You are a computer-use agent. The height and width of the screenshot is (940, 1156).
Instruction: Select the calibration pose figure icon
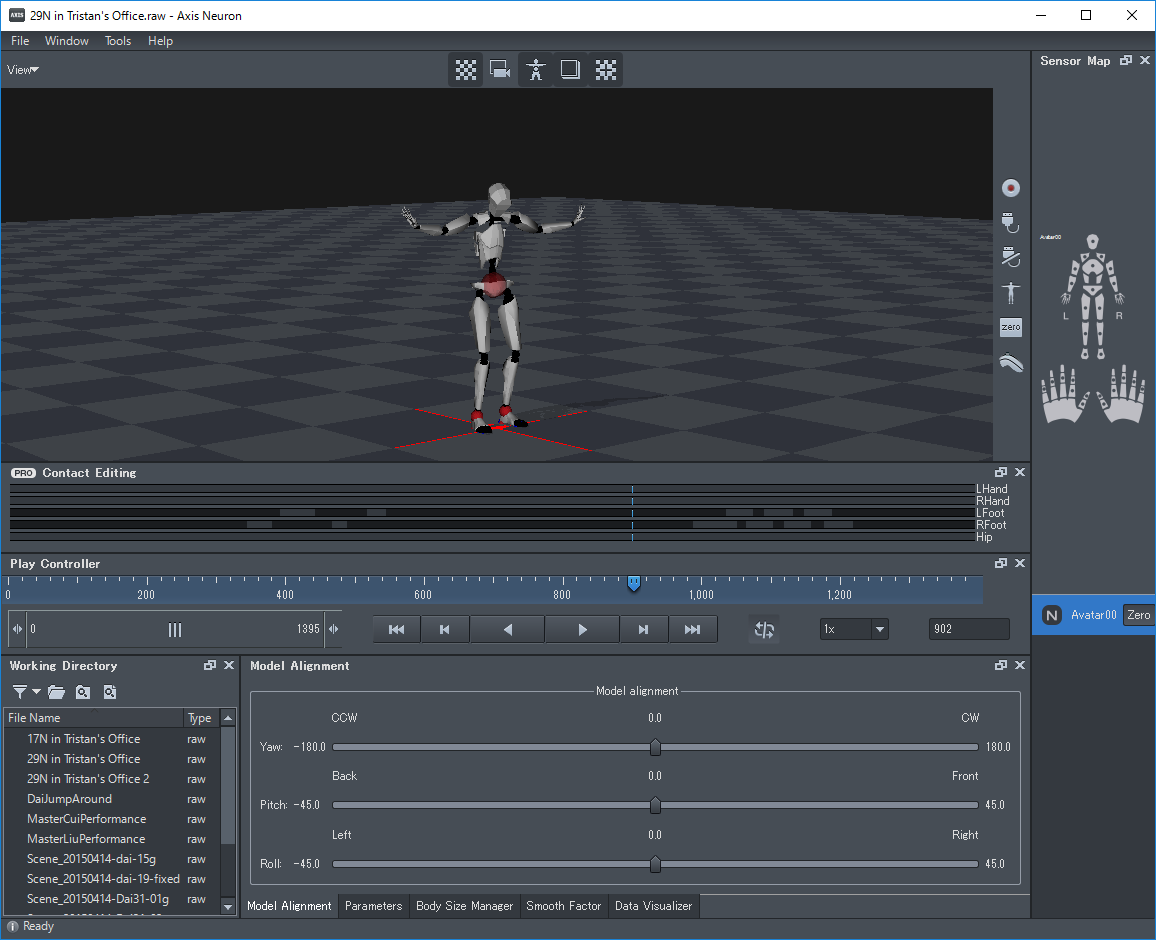[1010, 292]
